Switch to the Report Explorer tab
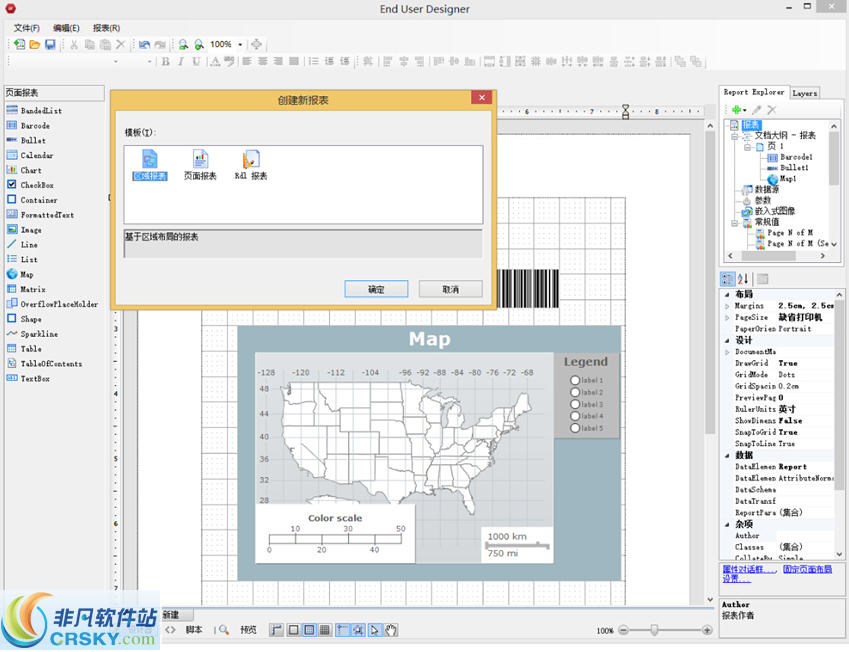The image size is (849, 652). point(754,92)
